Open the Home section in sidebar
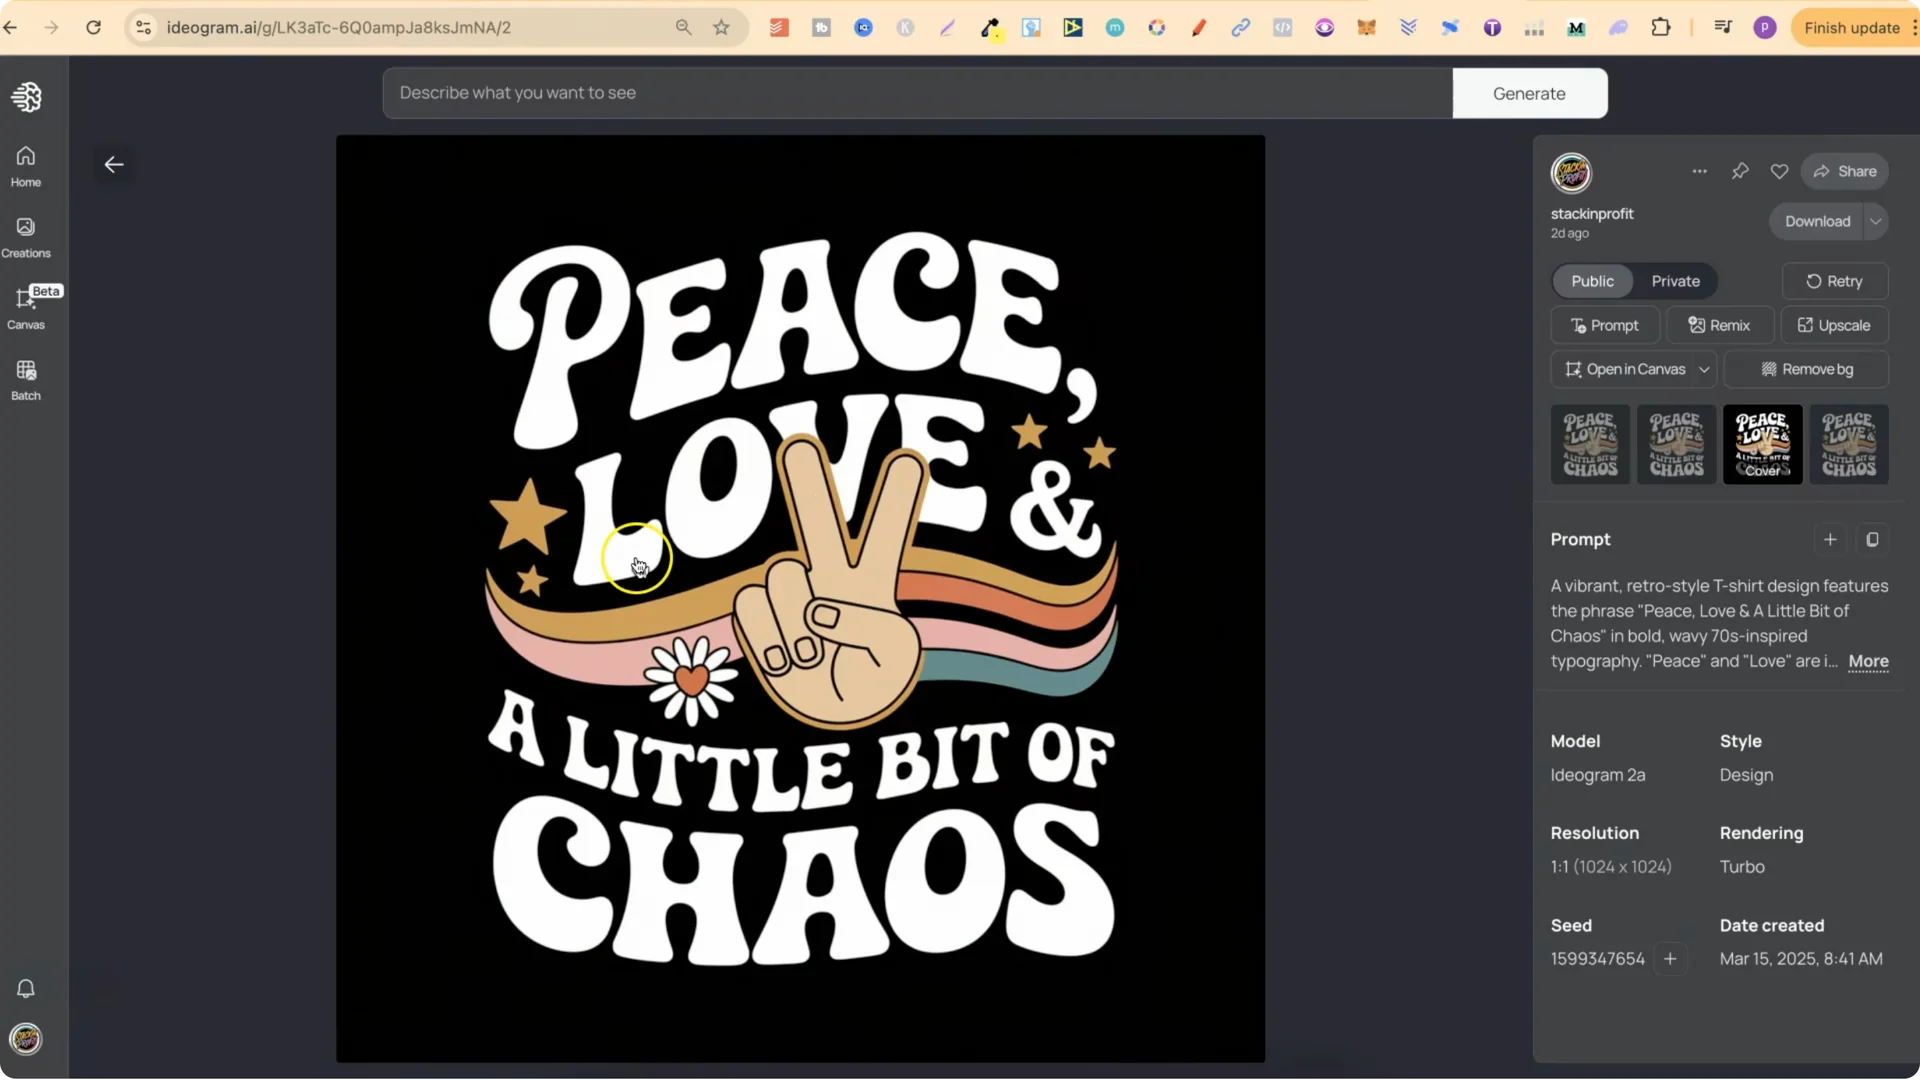Screen dimensions: 1920x1080 [x=25, y=165]
